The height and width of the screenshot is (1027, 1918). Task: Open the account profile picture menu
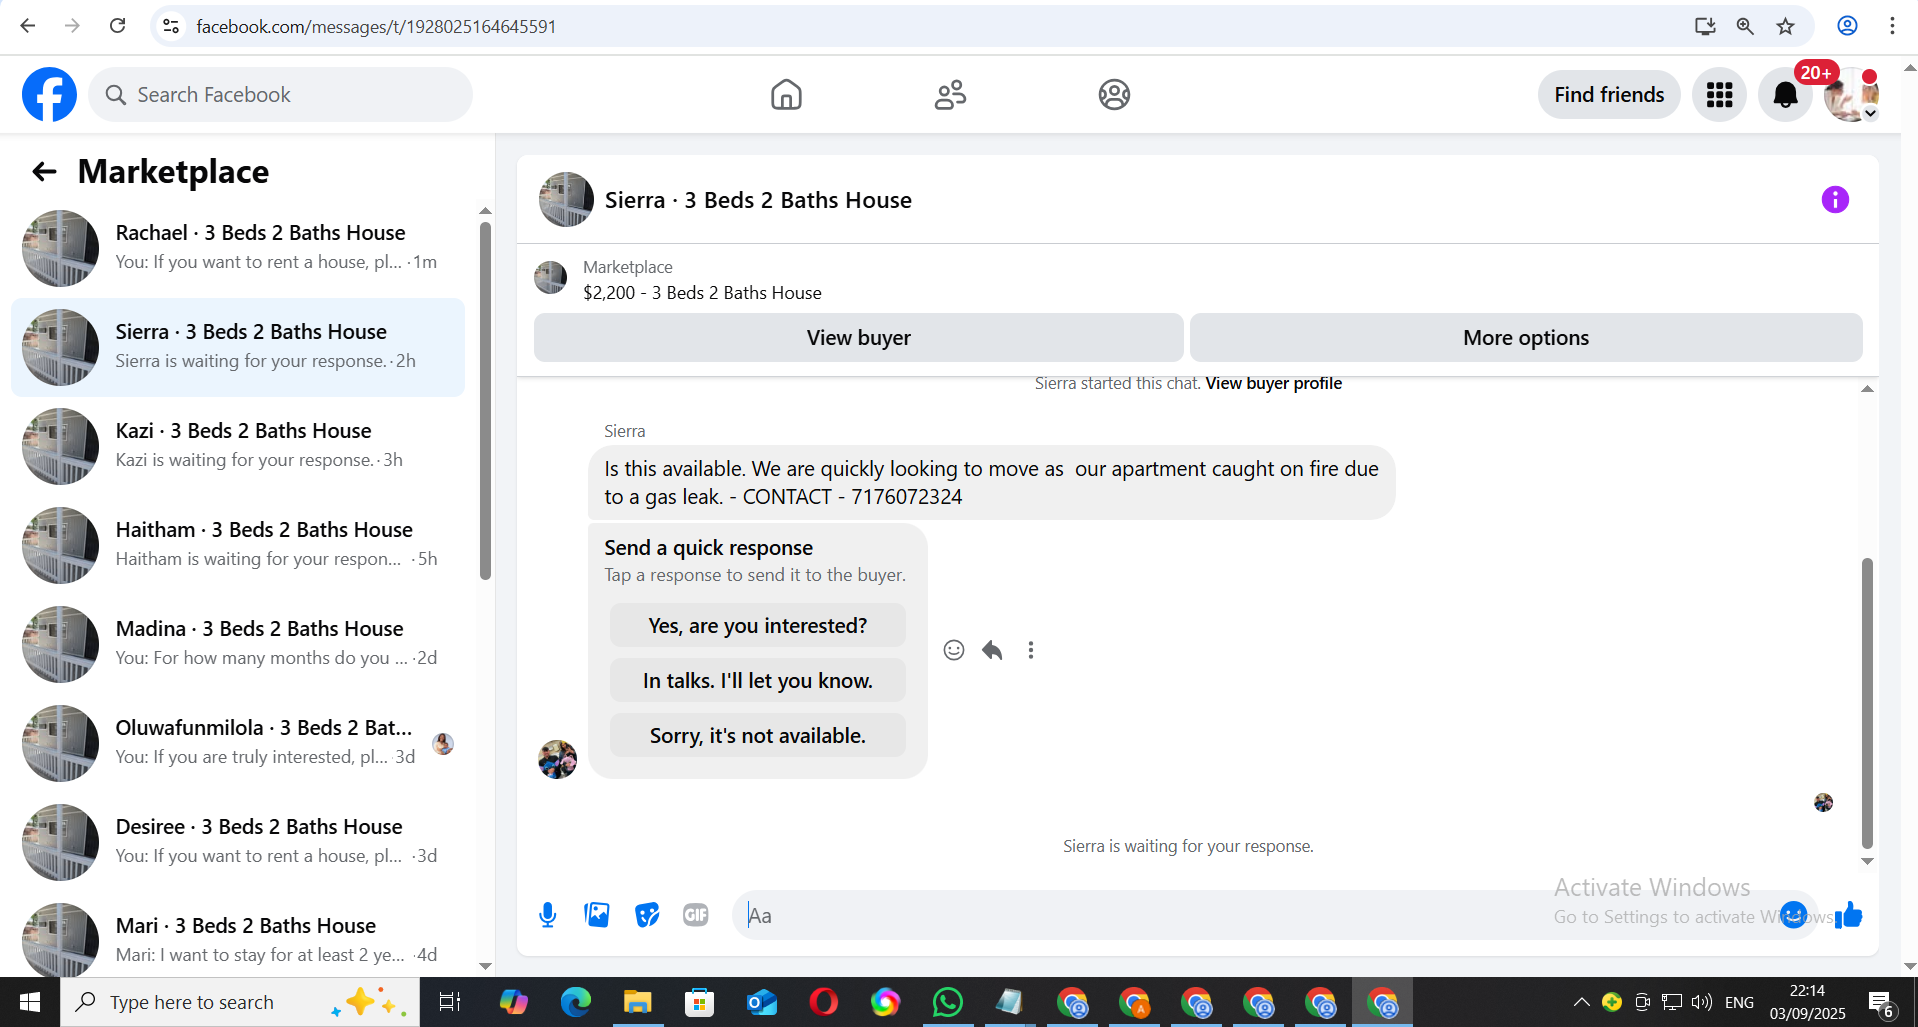point(1851,95)
